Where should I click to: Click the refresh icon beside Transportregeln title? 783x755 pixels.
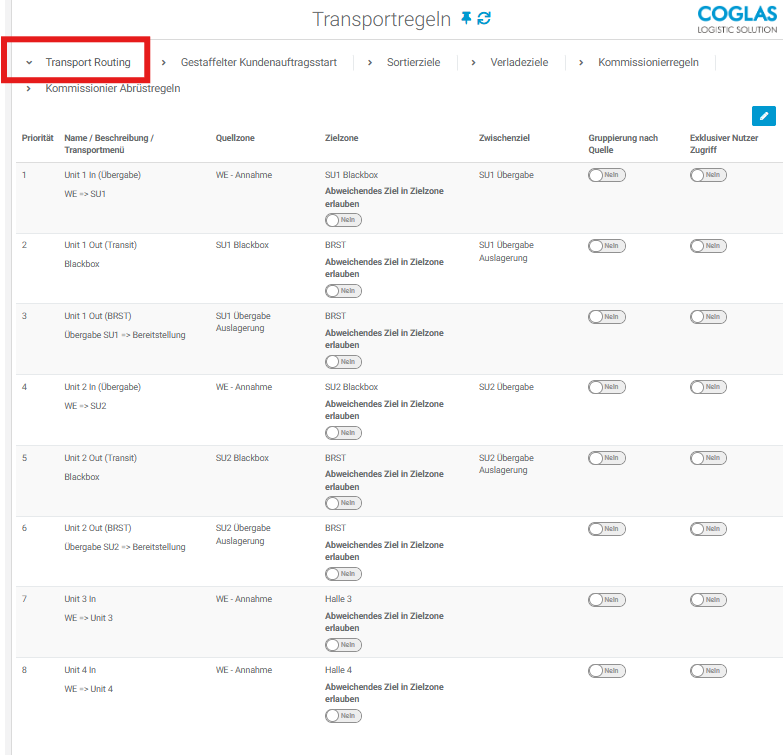point(484,19)
